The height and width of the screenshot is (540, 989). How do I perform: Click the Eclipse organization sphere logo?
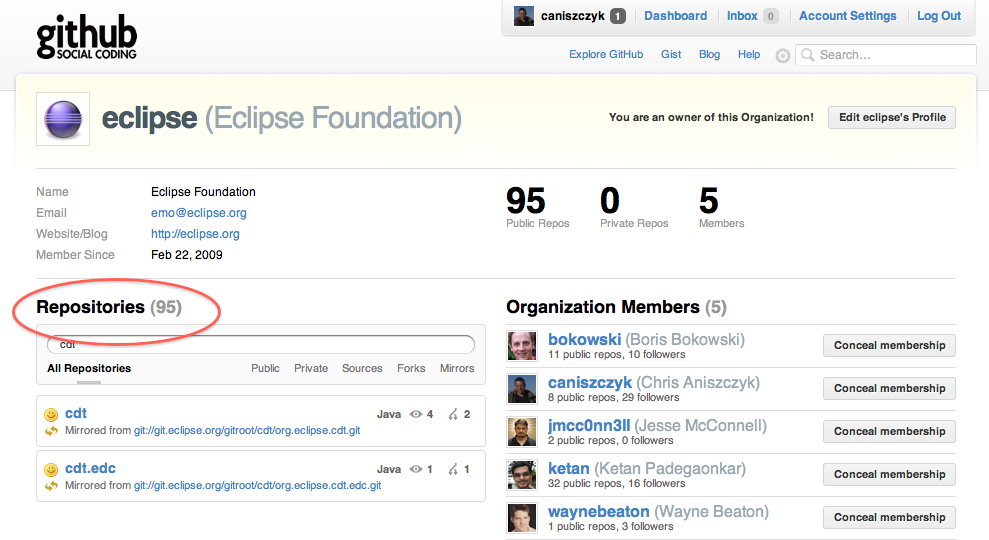click(63, 119)
